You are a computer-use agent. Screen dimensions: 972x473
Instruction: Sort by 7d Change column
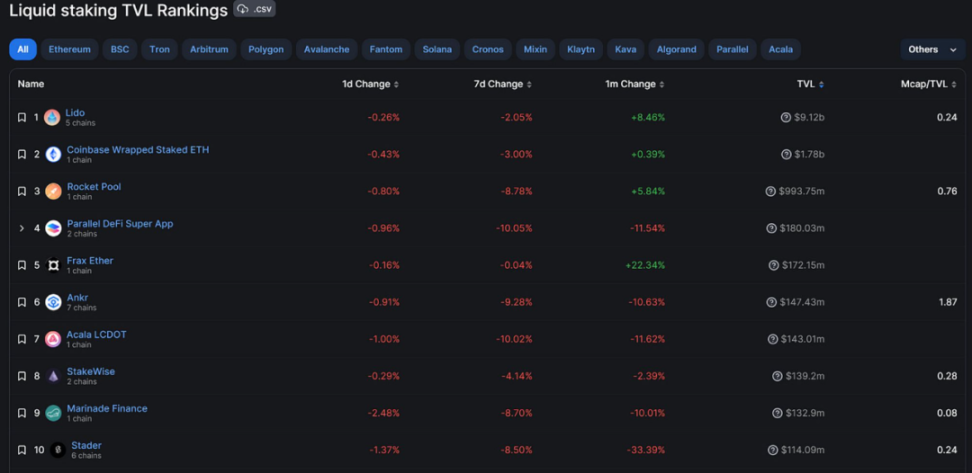click(x=503, y=84)
